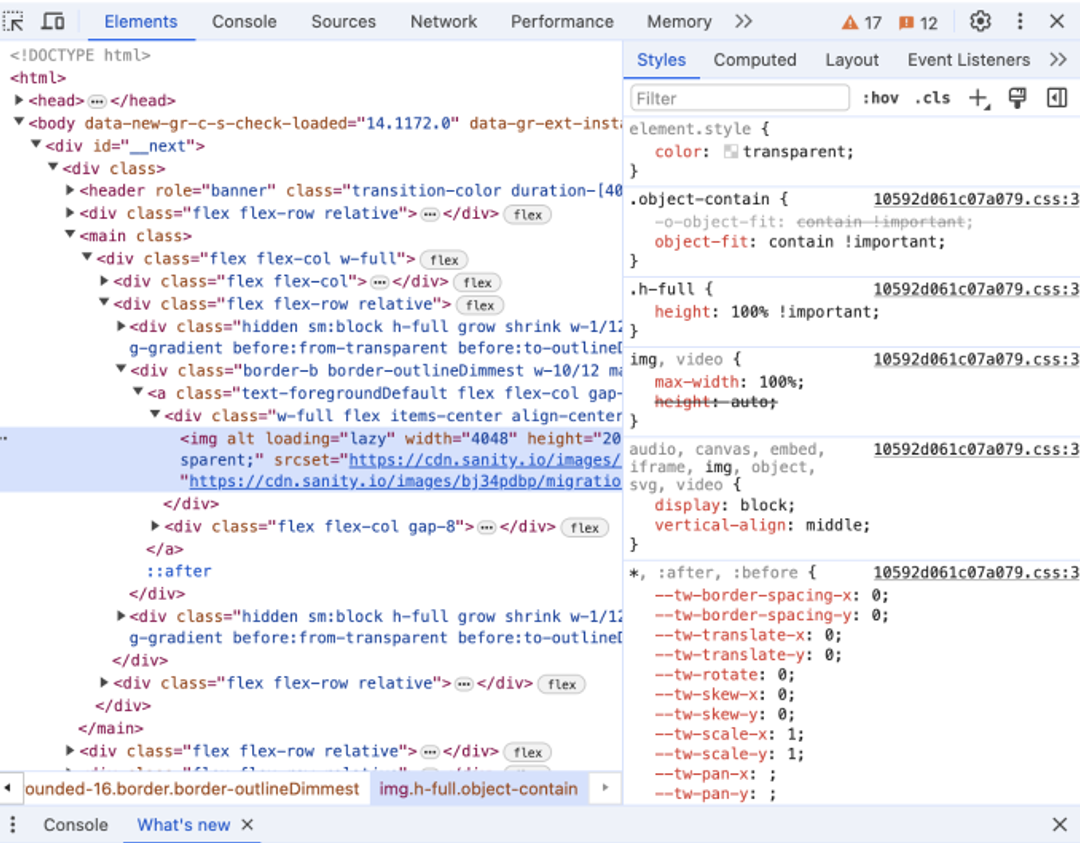Expand the header role banner node
The height and width of the screenshot is (843, 1080).
point(70,190)
